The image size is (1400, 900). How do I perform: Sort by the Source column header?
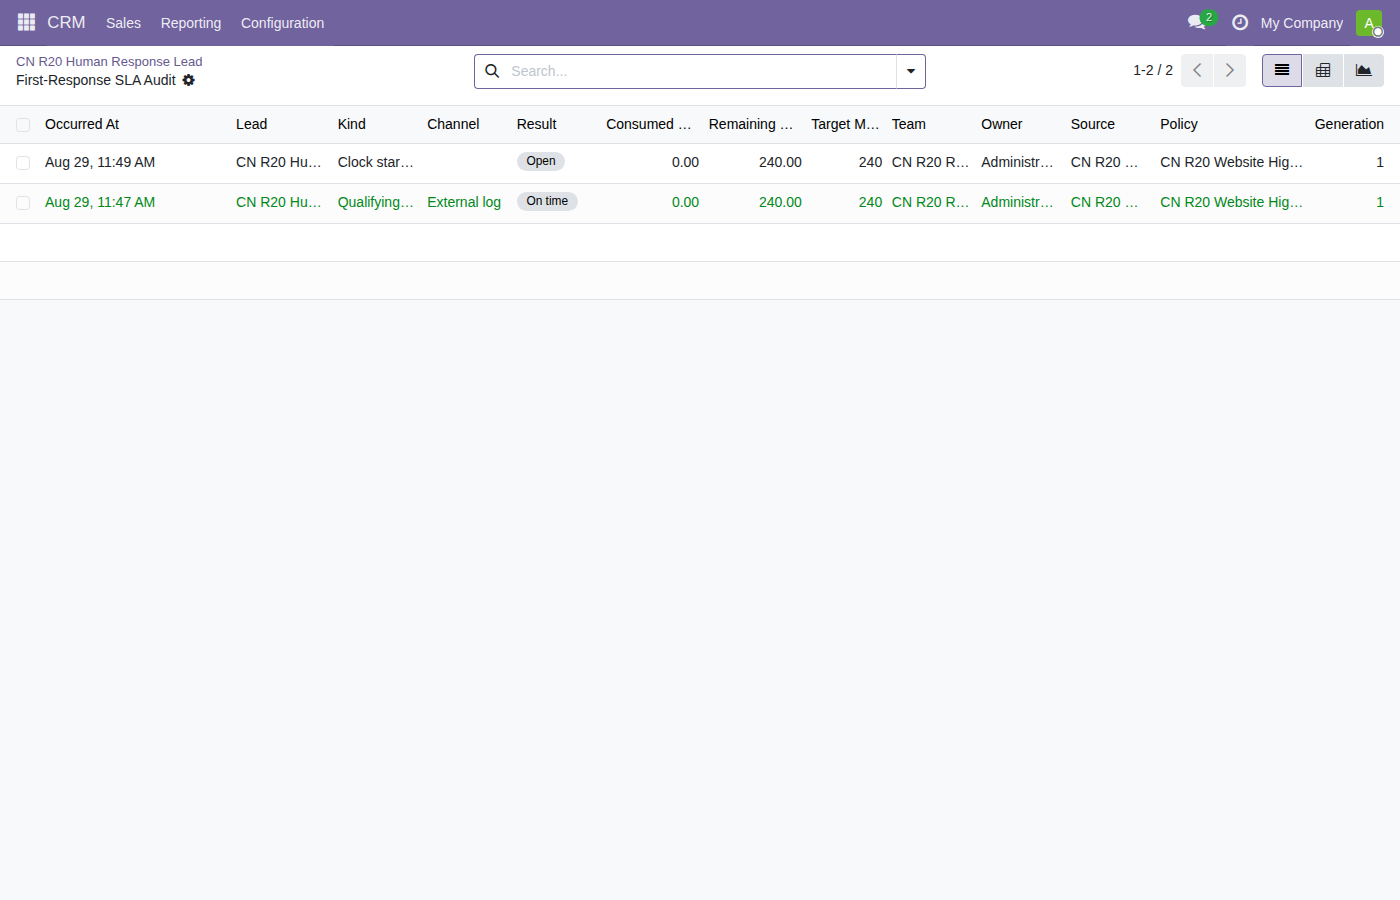pos(1093,124)
